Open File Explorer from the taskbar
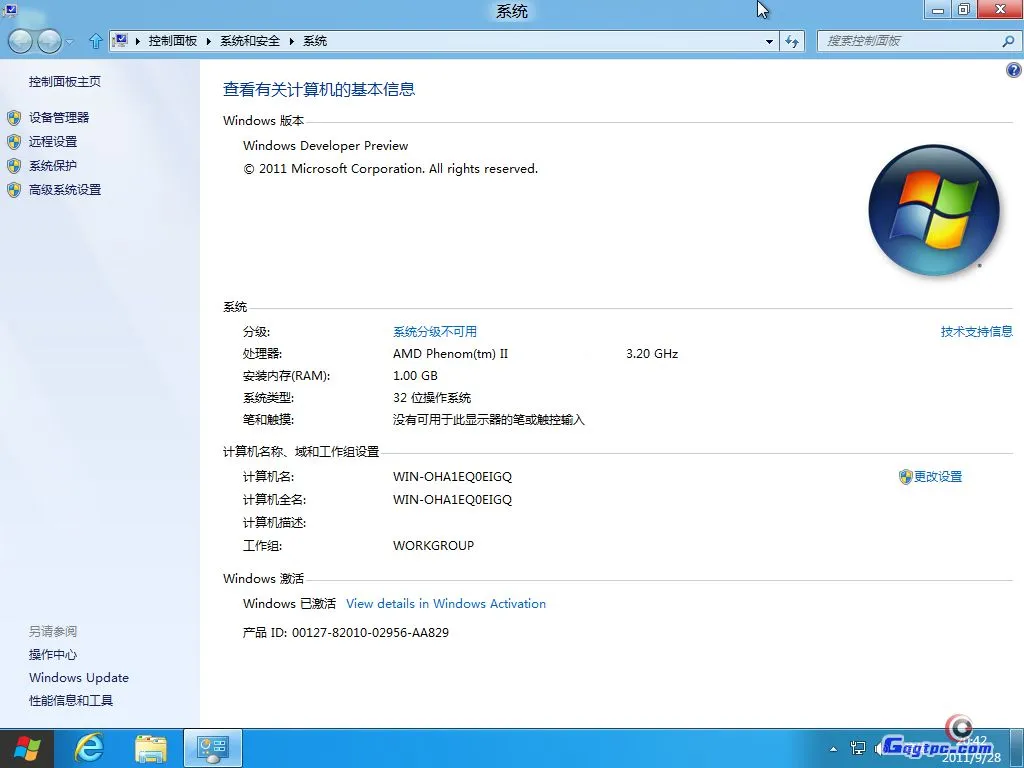The image size is (1024, 768). pos(150,747)
